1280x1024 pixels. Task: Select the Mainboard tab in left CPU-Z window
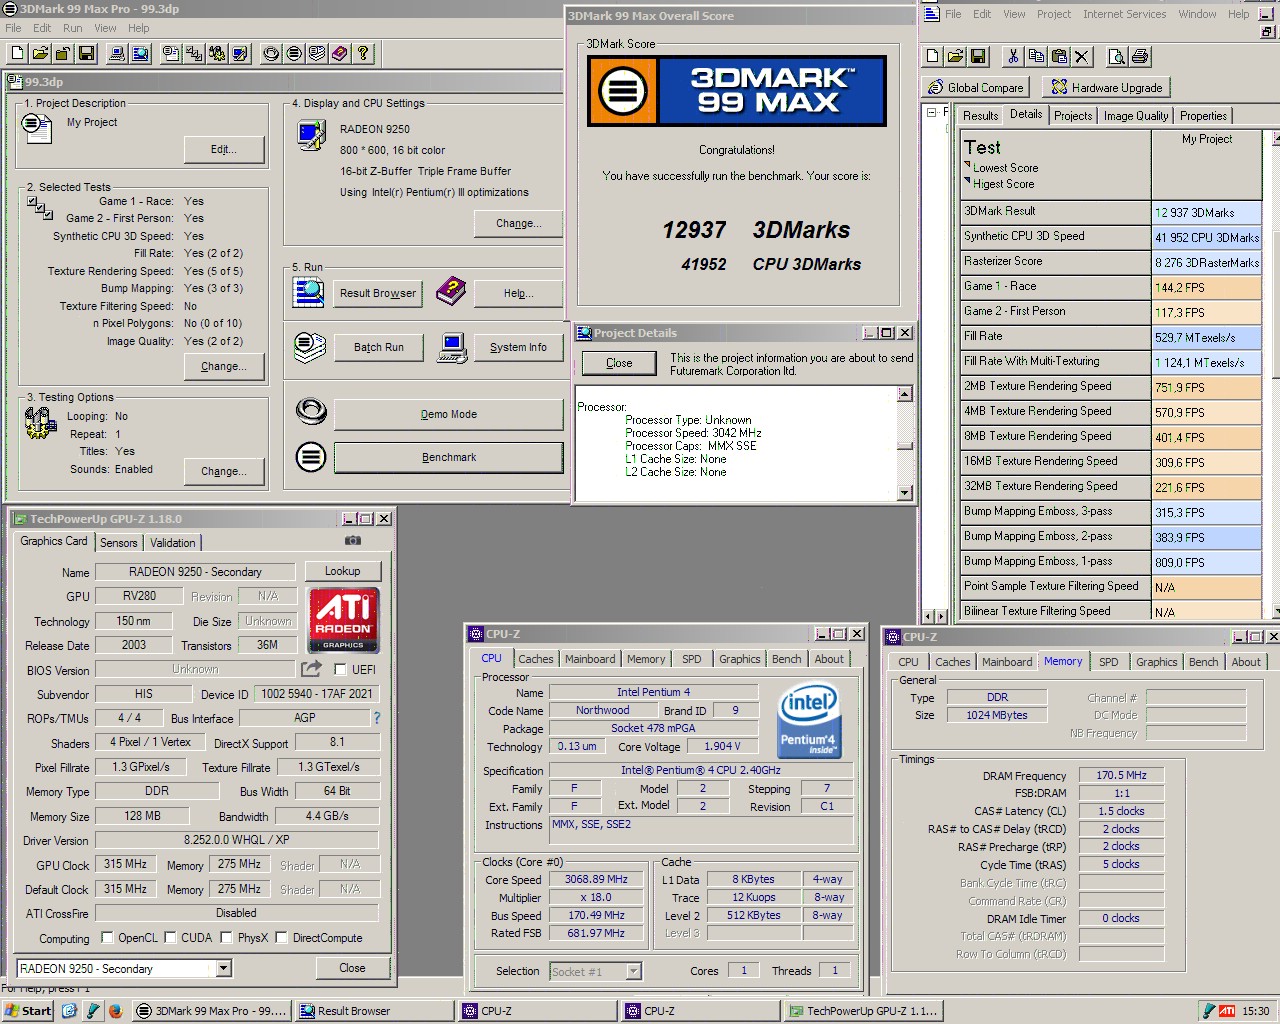(590, 659)
